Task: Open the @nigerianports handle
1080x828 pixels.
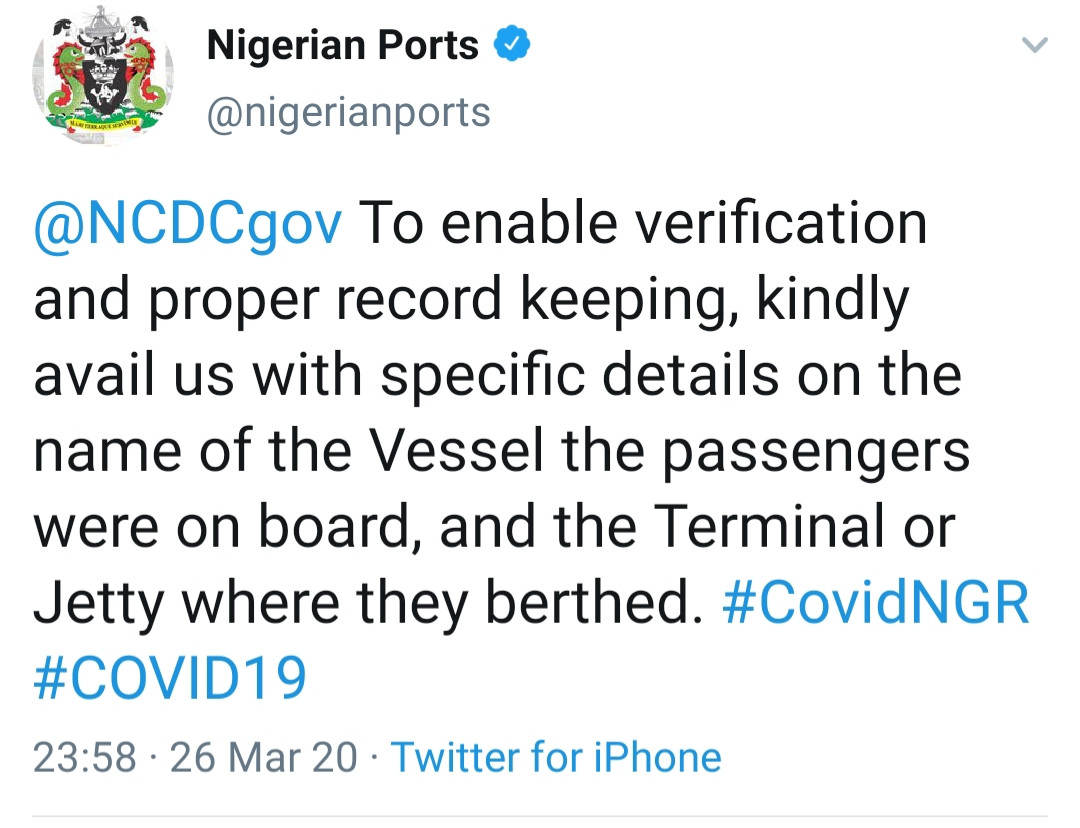Action: (x=349, y=113)
